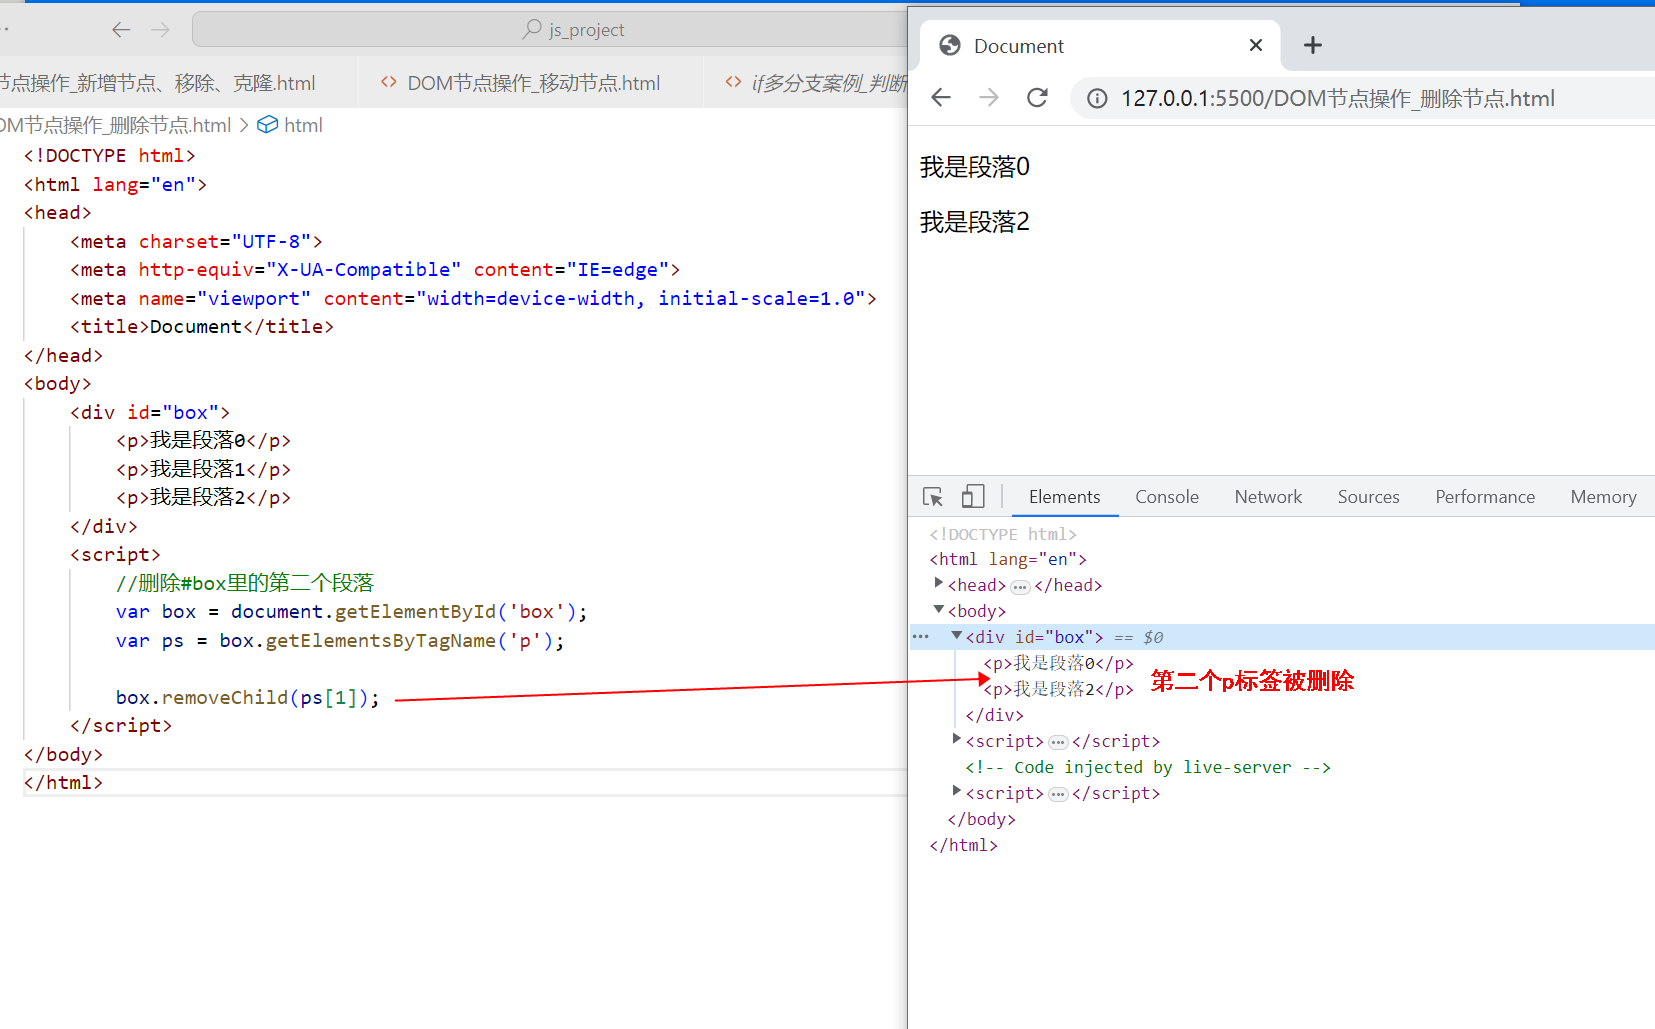Expand the script node after live-server comment
The width and height of the screenshot is (1655, 1029).
[956, 791]
